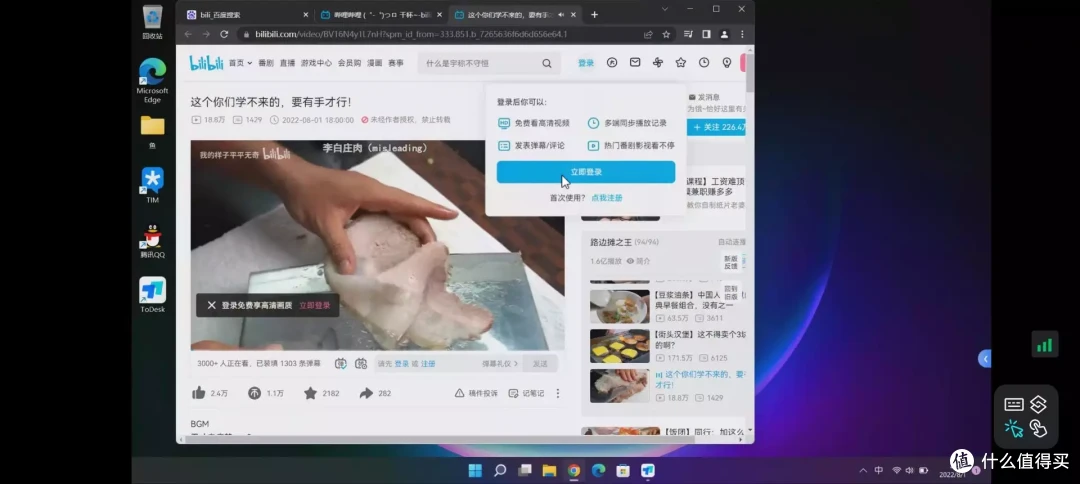Open the 番剧 nav item
Screen dimensions: 1080x484
(x=266, y=63)
